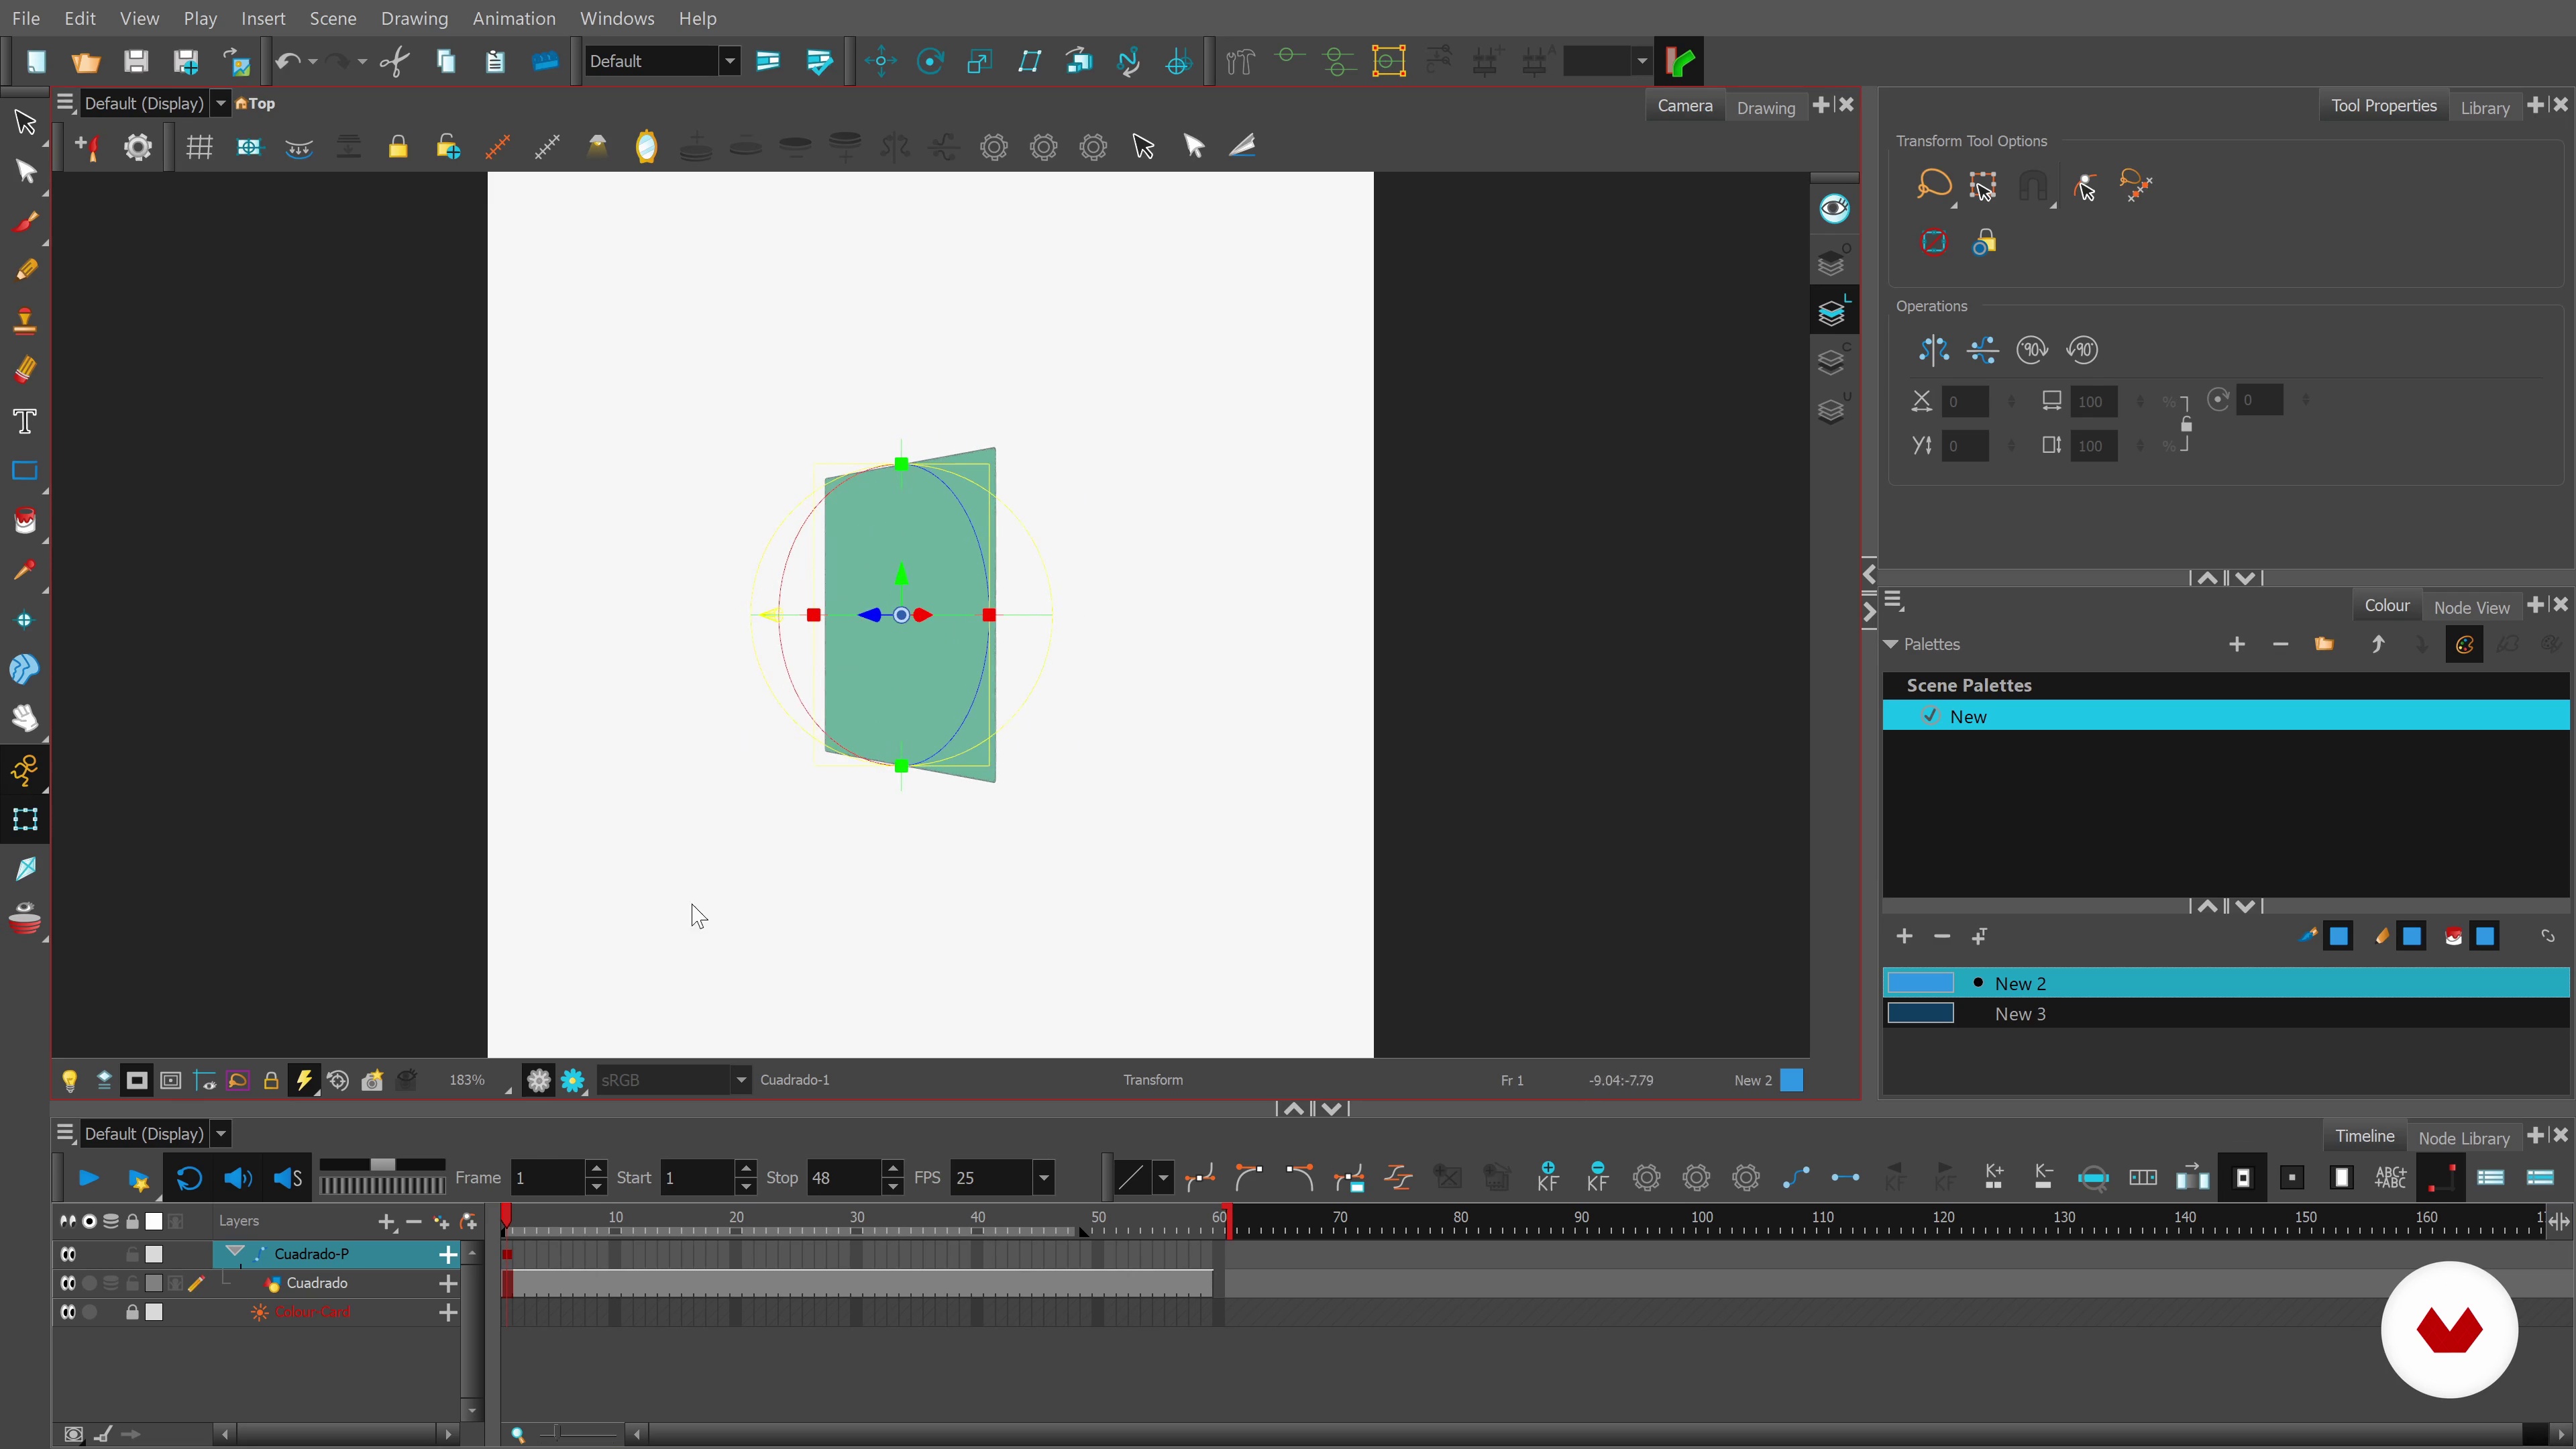Open the FPS dropdown arrow
2576x1449 pixels.
[1043, 1177]
